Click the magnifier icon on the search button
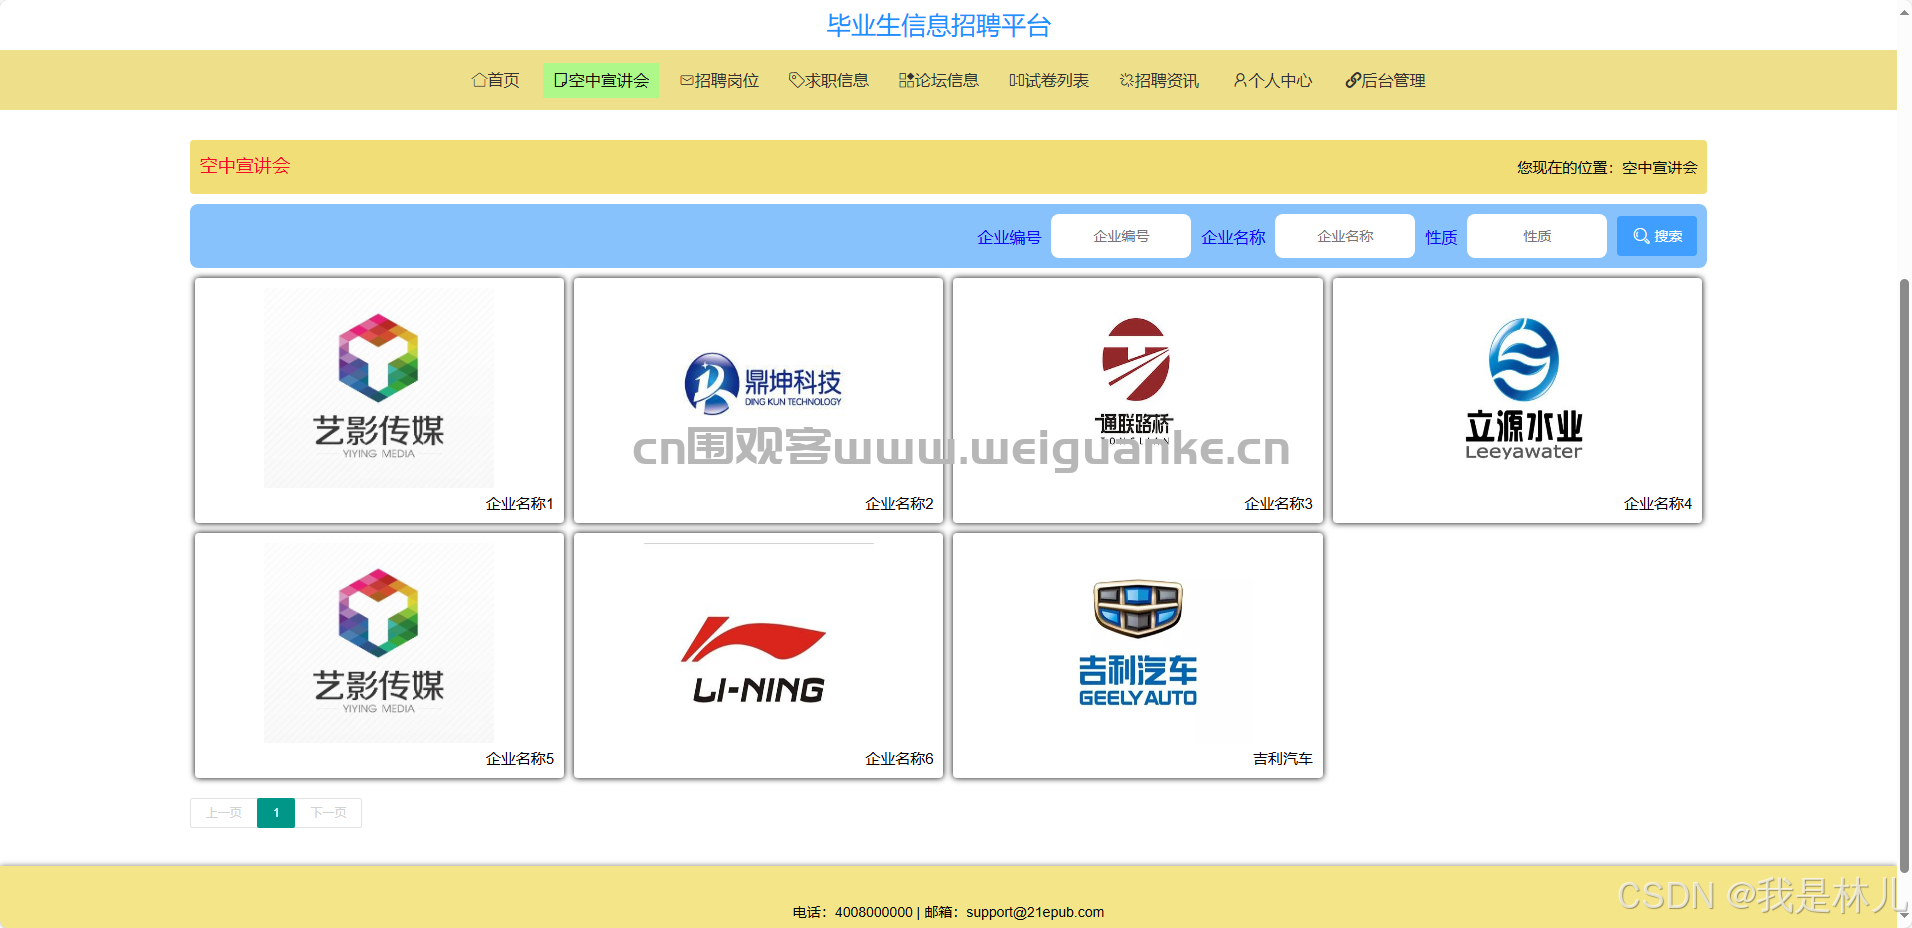The height and width of the screenshot is (928, 1912). pyautogui.click(x=1641, y=236)
